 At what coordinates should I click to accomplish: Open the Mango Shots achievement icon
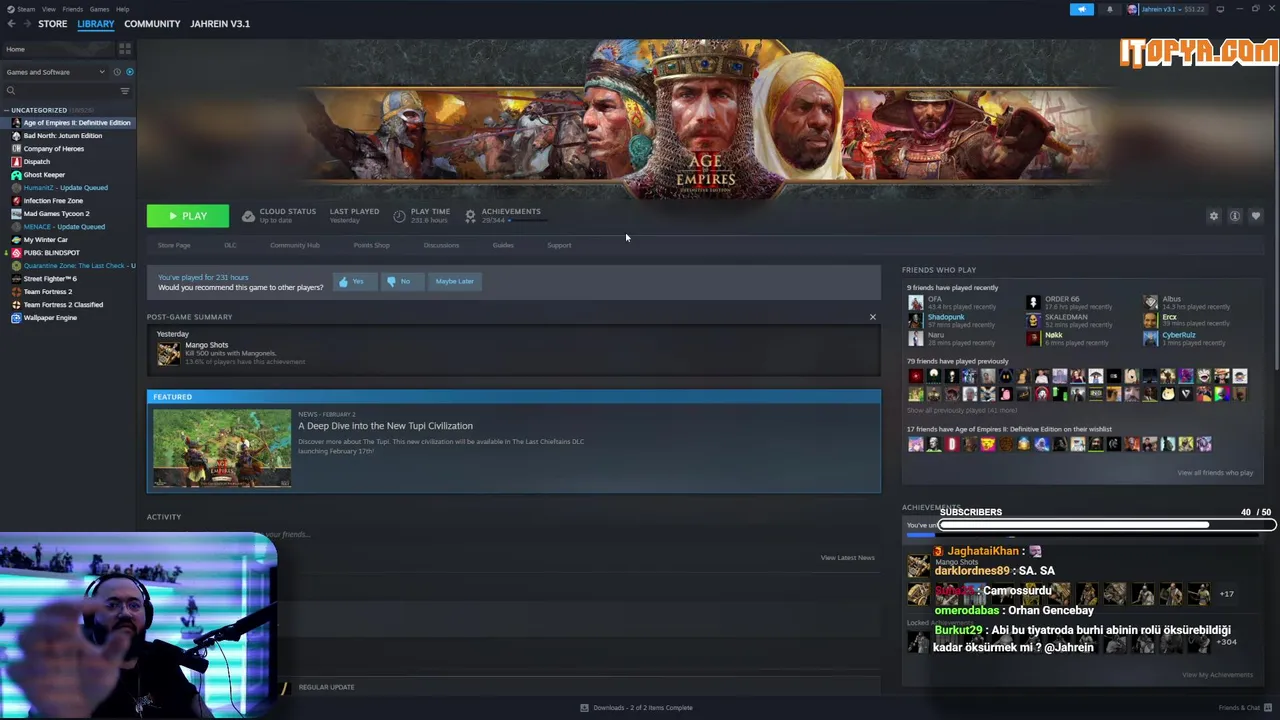point(168,353)
